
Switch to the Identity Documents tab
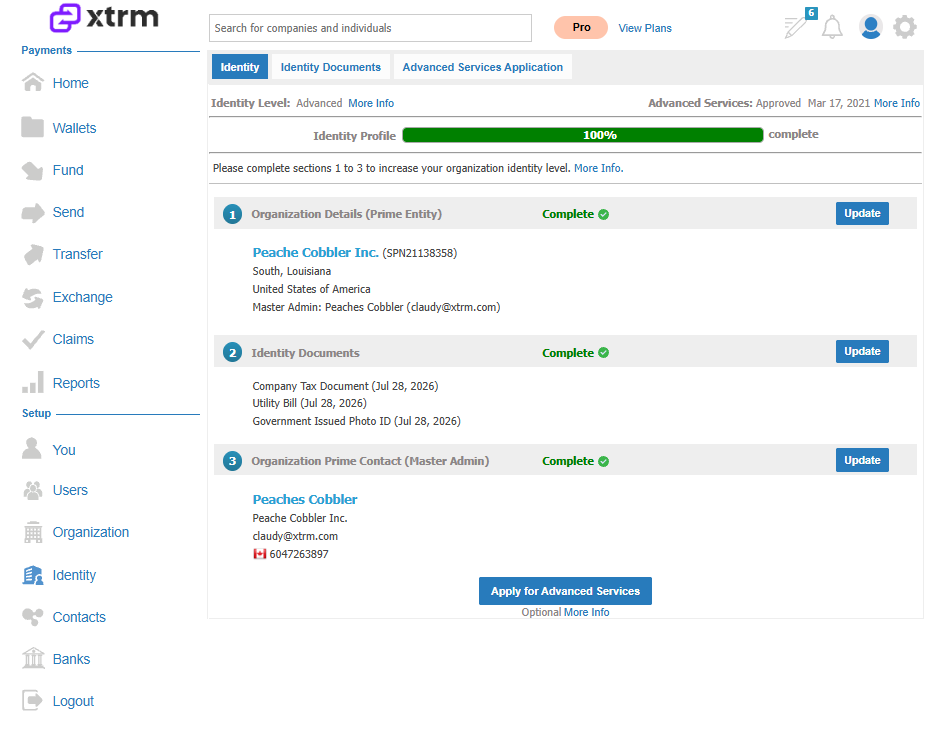tap(330, 67)
